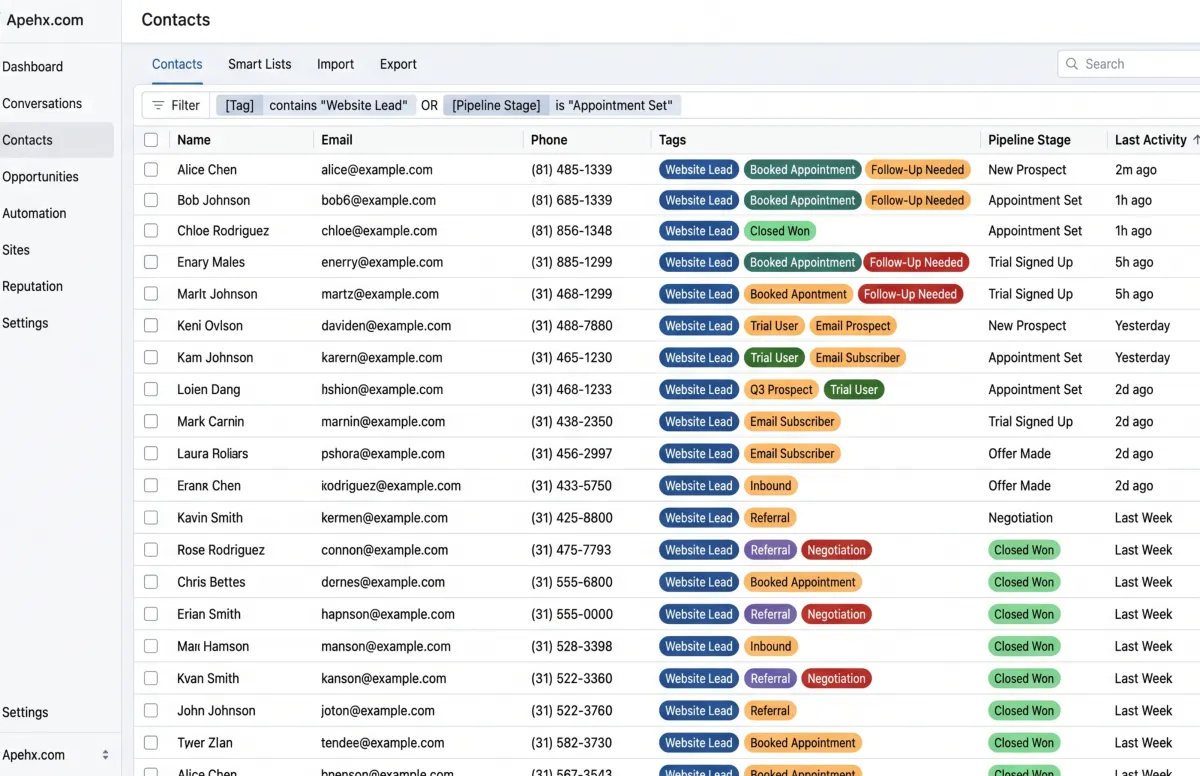Go to Conversations in sidebar

tap(42, 104)
